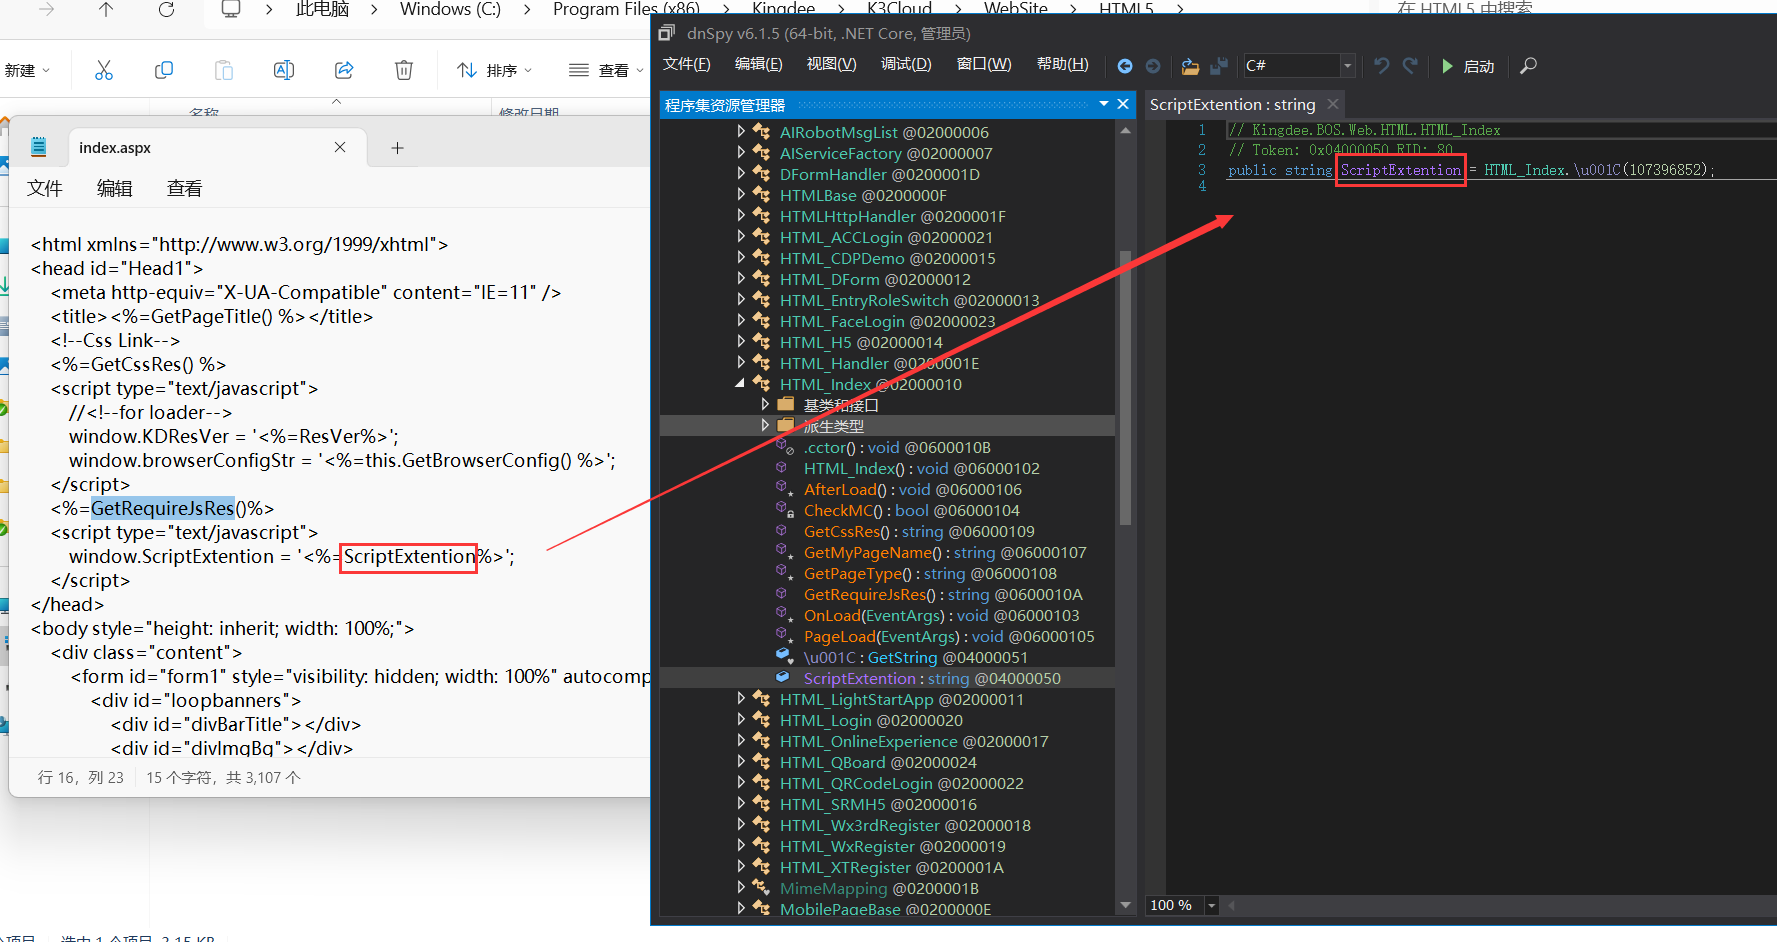Image resolution: width=1777 pixels, height=942 pixels.
Task: Select GetRequireJsRes() method in tree
Action: [943, 594]
